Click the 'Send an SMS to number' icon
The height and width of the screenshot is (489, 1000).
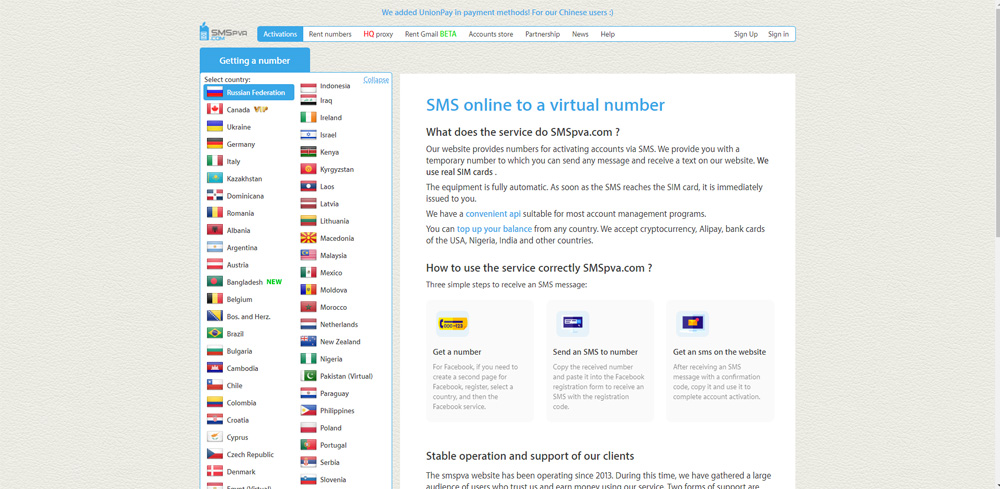[573, 323]
